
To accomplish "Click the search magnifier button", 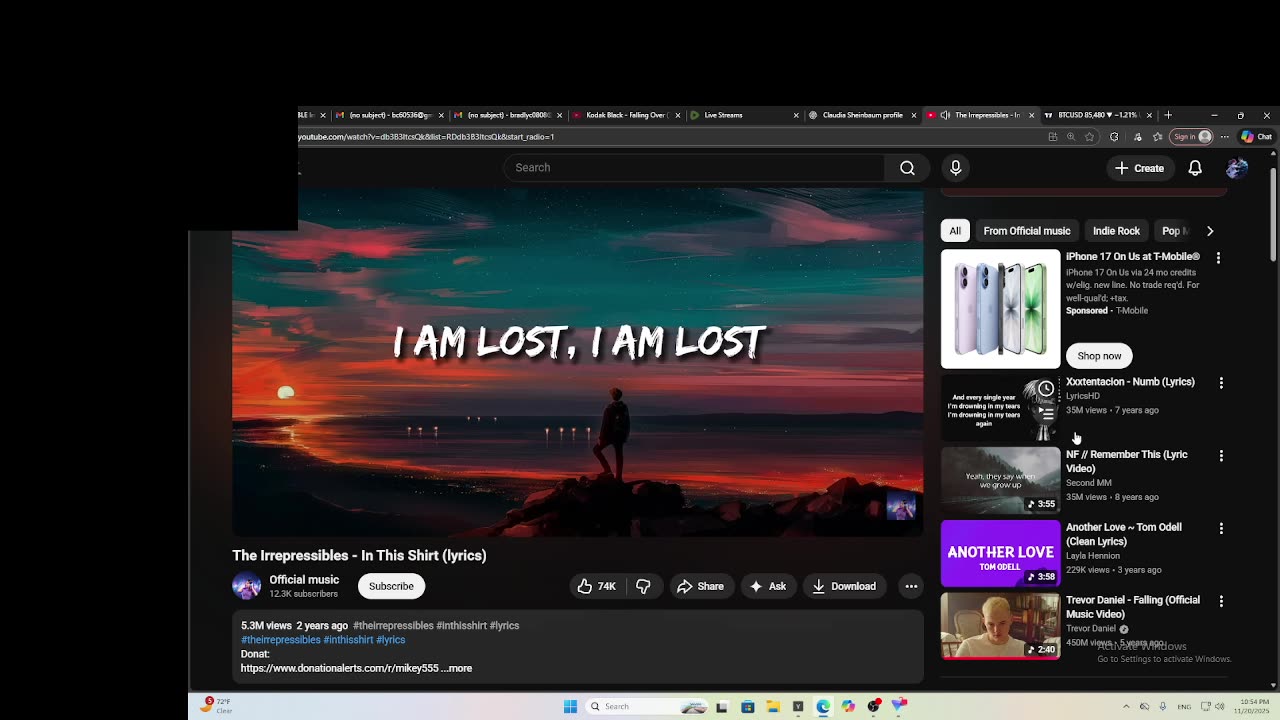I will tap(907, 168).
